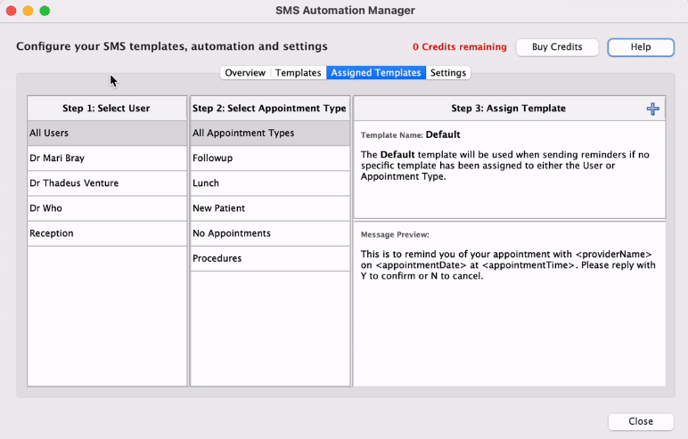This screenshot has height=439, width=688.
Task: Click the Step 1: Select User header
Action: [107, 108]
